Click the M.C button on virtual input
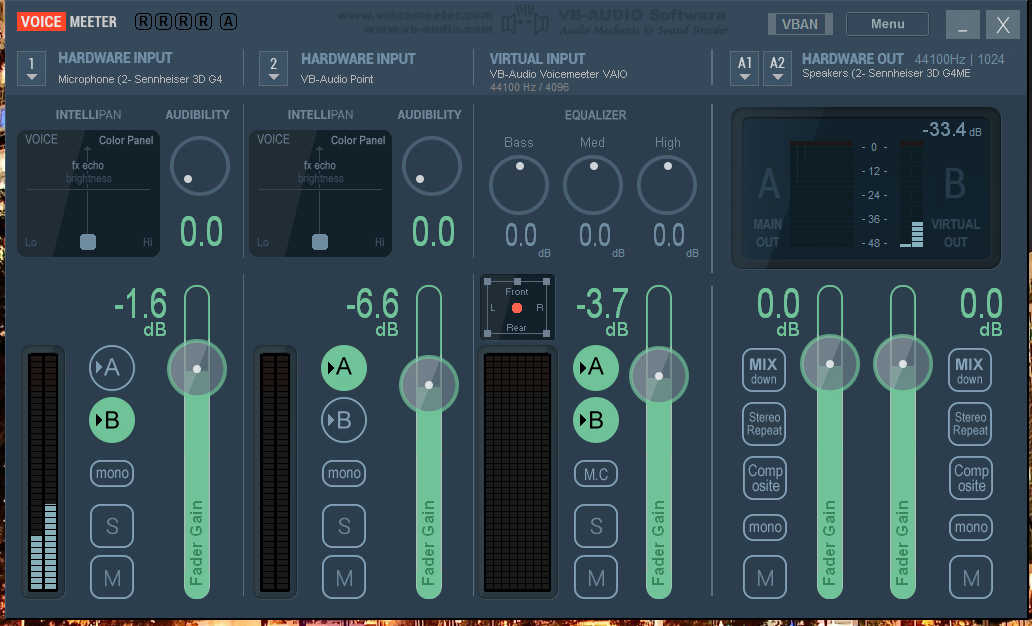This screenshot has width=1032, height=626. point(596,473)
